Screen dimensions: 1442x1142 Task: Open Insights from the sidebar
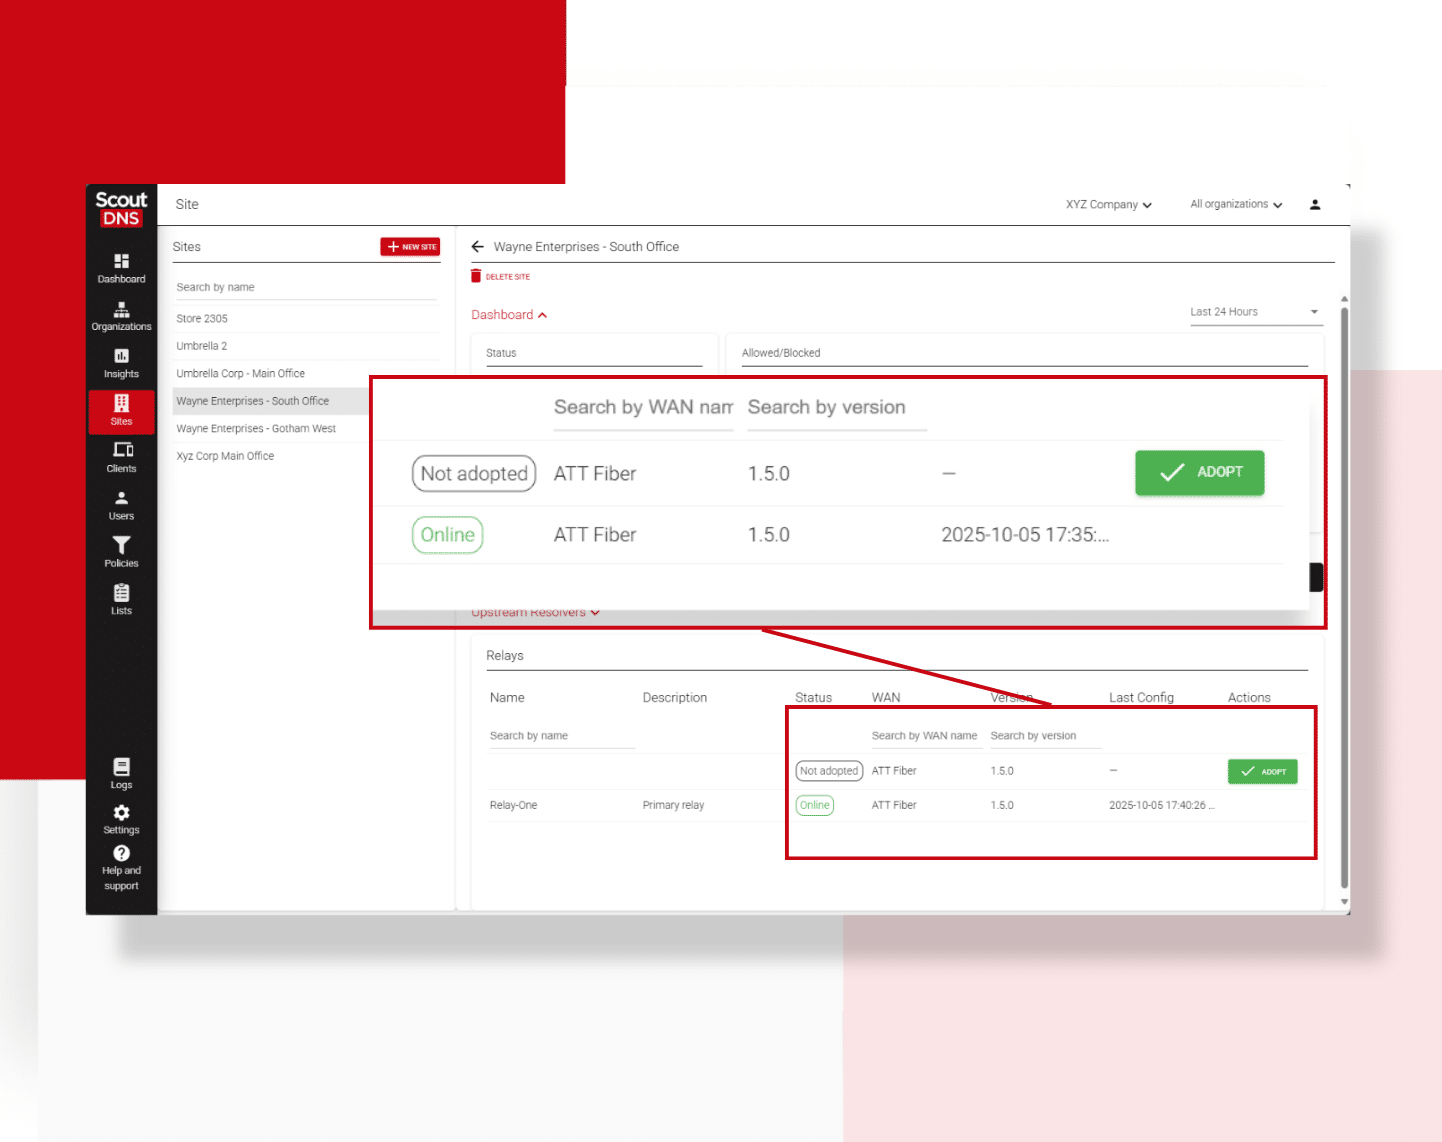121,362
